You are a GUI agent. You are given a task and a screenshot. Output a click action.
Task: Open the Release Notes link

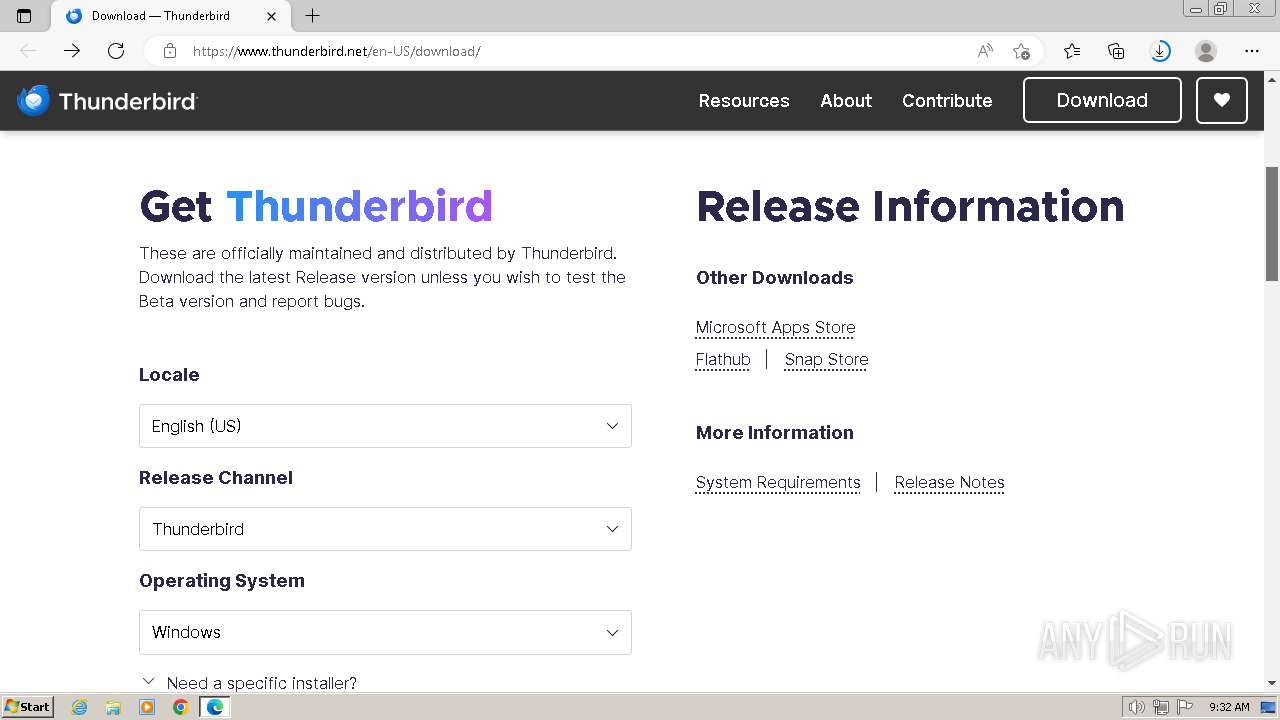tap(949, 482)
